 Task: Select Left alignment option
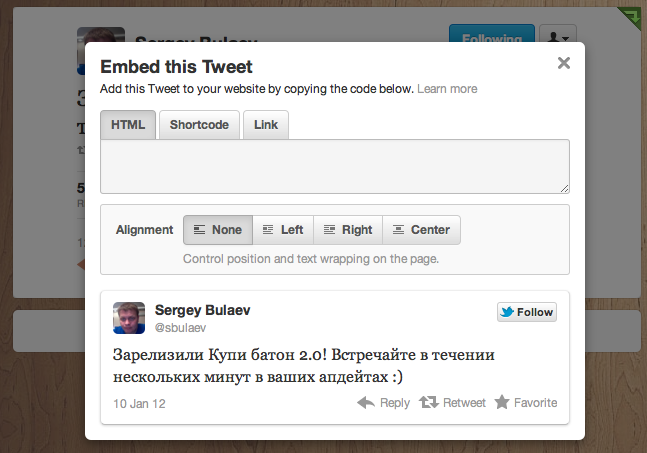click(x=283, y=230)
